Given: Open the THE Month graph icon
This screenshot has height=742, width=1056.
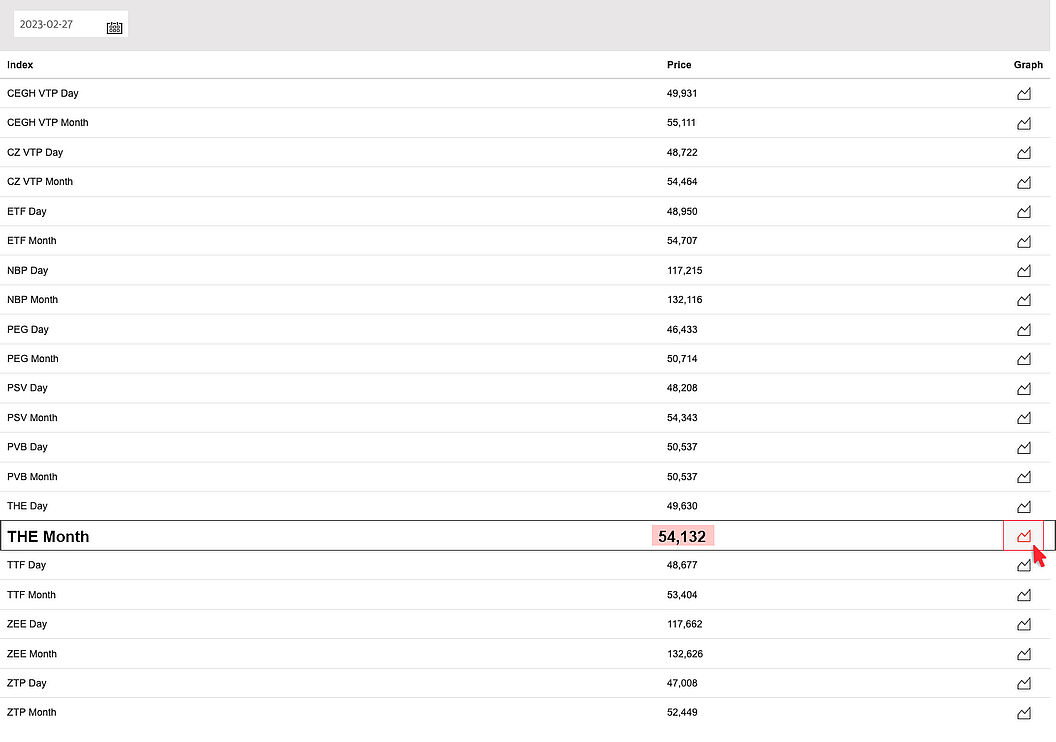Looking at the screenshot, I should point(1024,536).
